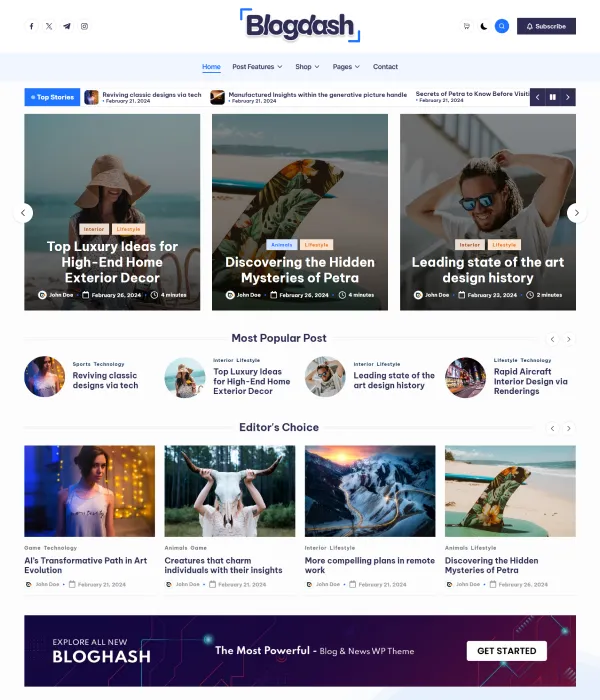This screenshot has height=700, width=600.
Task: Expand the Post Features dropdown menu
Action: (x=257, y=67)
